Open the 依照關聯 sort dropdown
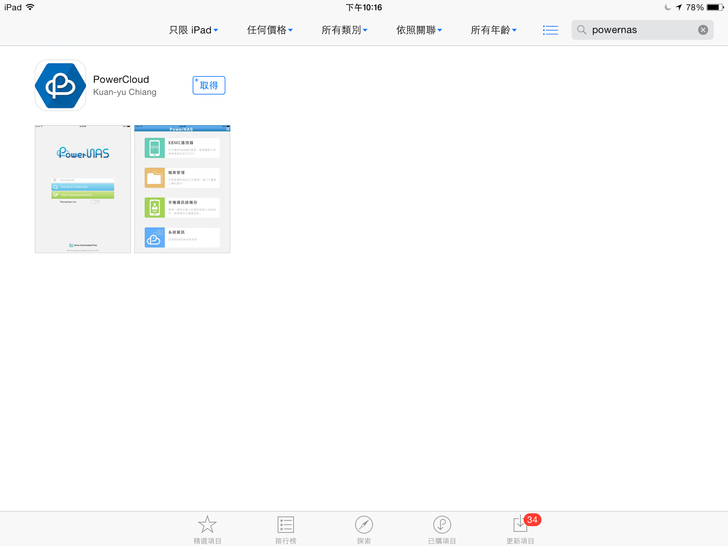This screenshot has width=728, height=546. coord(419,30)
